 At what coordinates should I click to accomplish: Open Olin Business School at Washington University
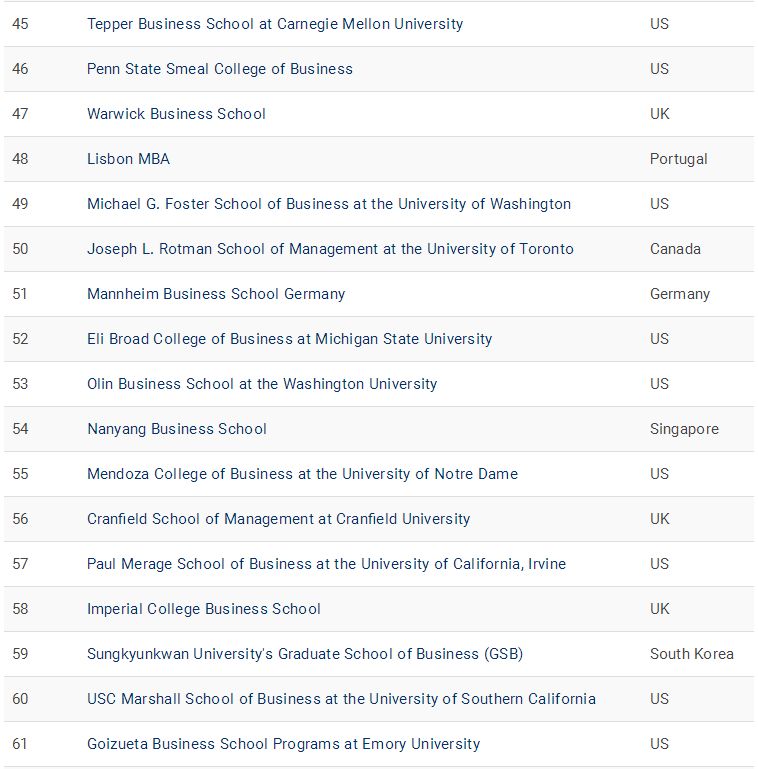[x=262, y=384]
